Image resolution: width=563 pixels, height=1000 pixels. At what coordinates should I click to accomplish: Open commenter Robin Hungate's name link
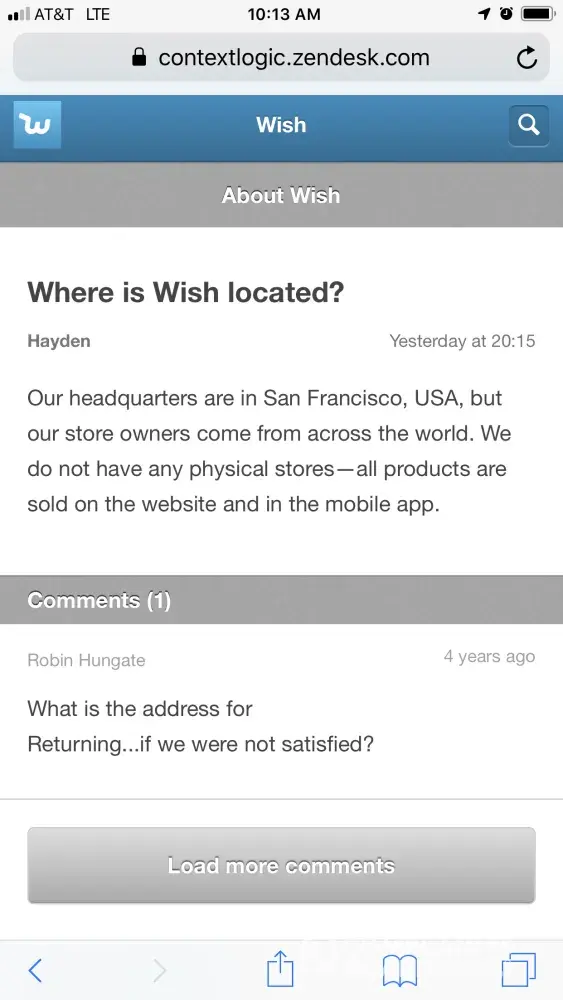(86, 660)
